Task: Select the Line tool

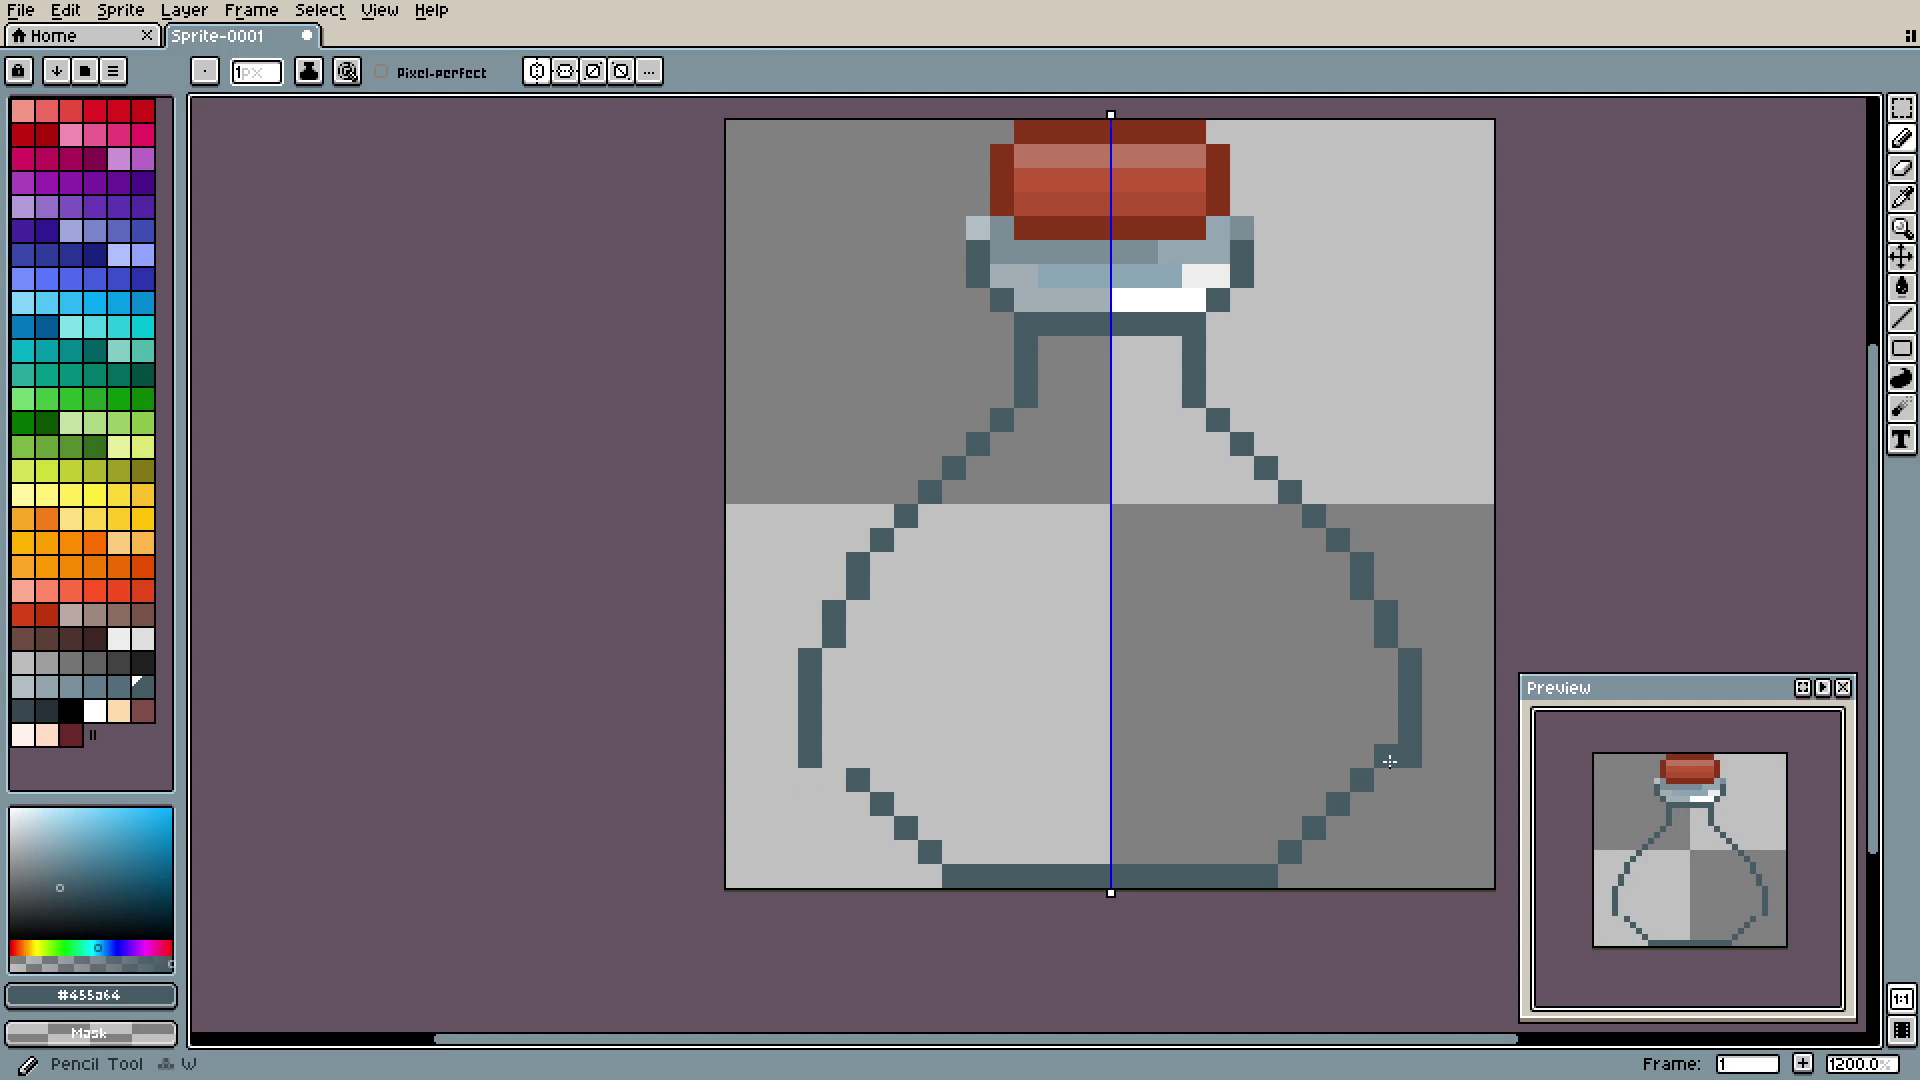Action: pyautogui.click(x=1901, y=318)
